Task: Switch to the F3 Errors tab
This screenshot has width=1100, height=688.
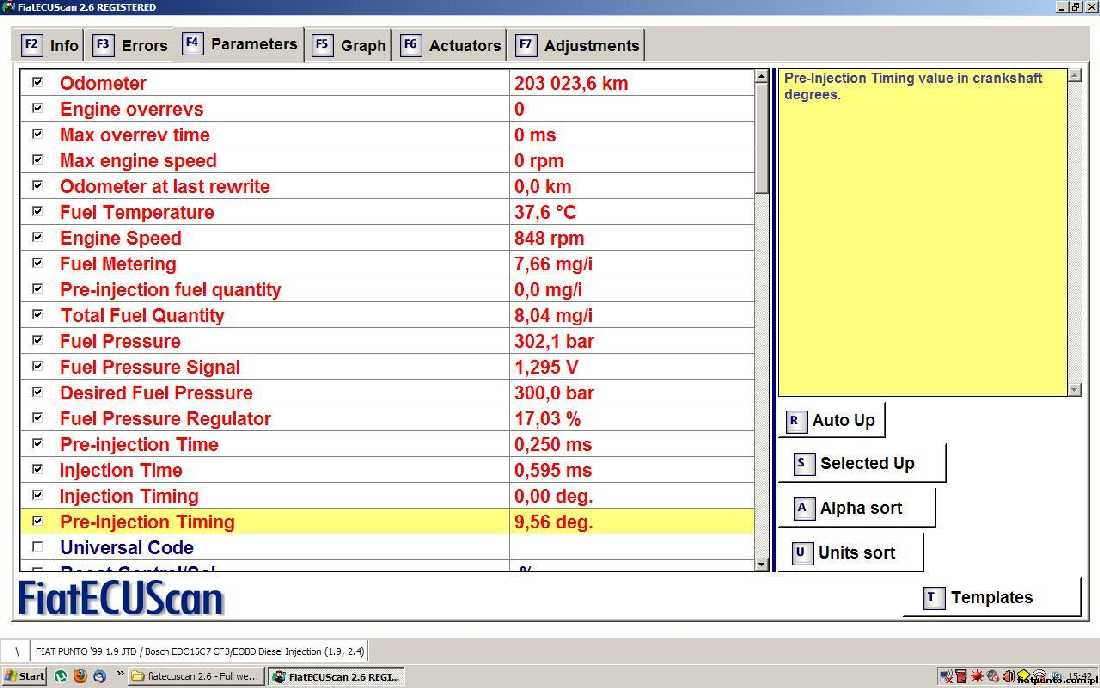Action: (130, 46)
